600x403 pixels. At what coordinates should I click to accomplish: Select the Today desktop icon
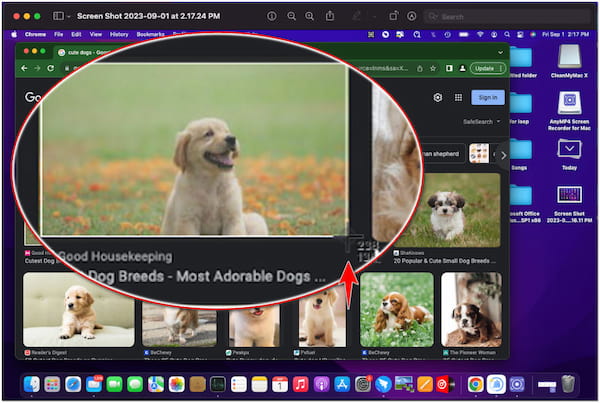(x=569, y=154)
